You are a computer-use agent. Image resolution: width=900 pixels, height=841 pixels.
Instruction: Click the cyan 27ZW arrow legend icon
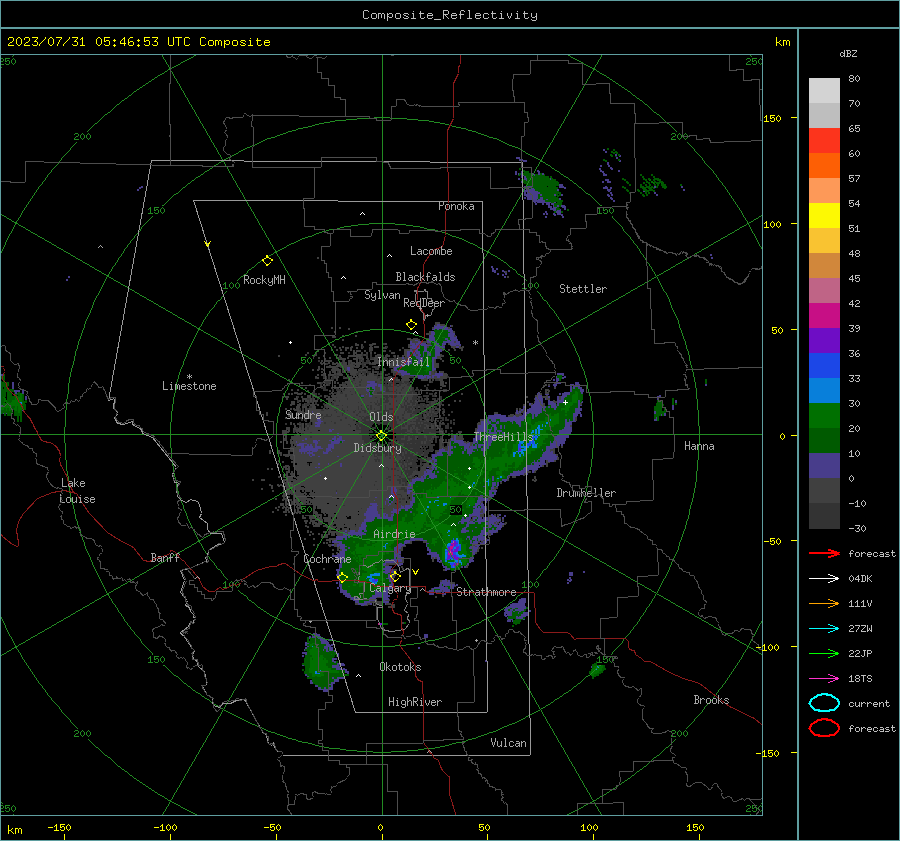click(824, 629)
